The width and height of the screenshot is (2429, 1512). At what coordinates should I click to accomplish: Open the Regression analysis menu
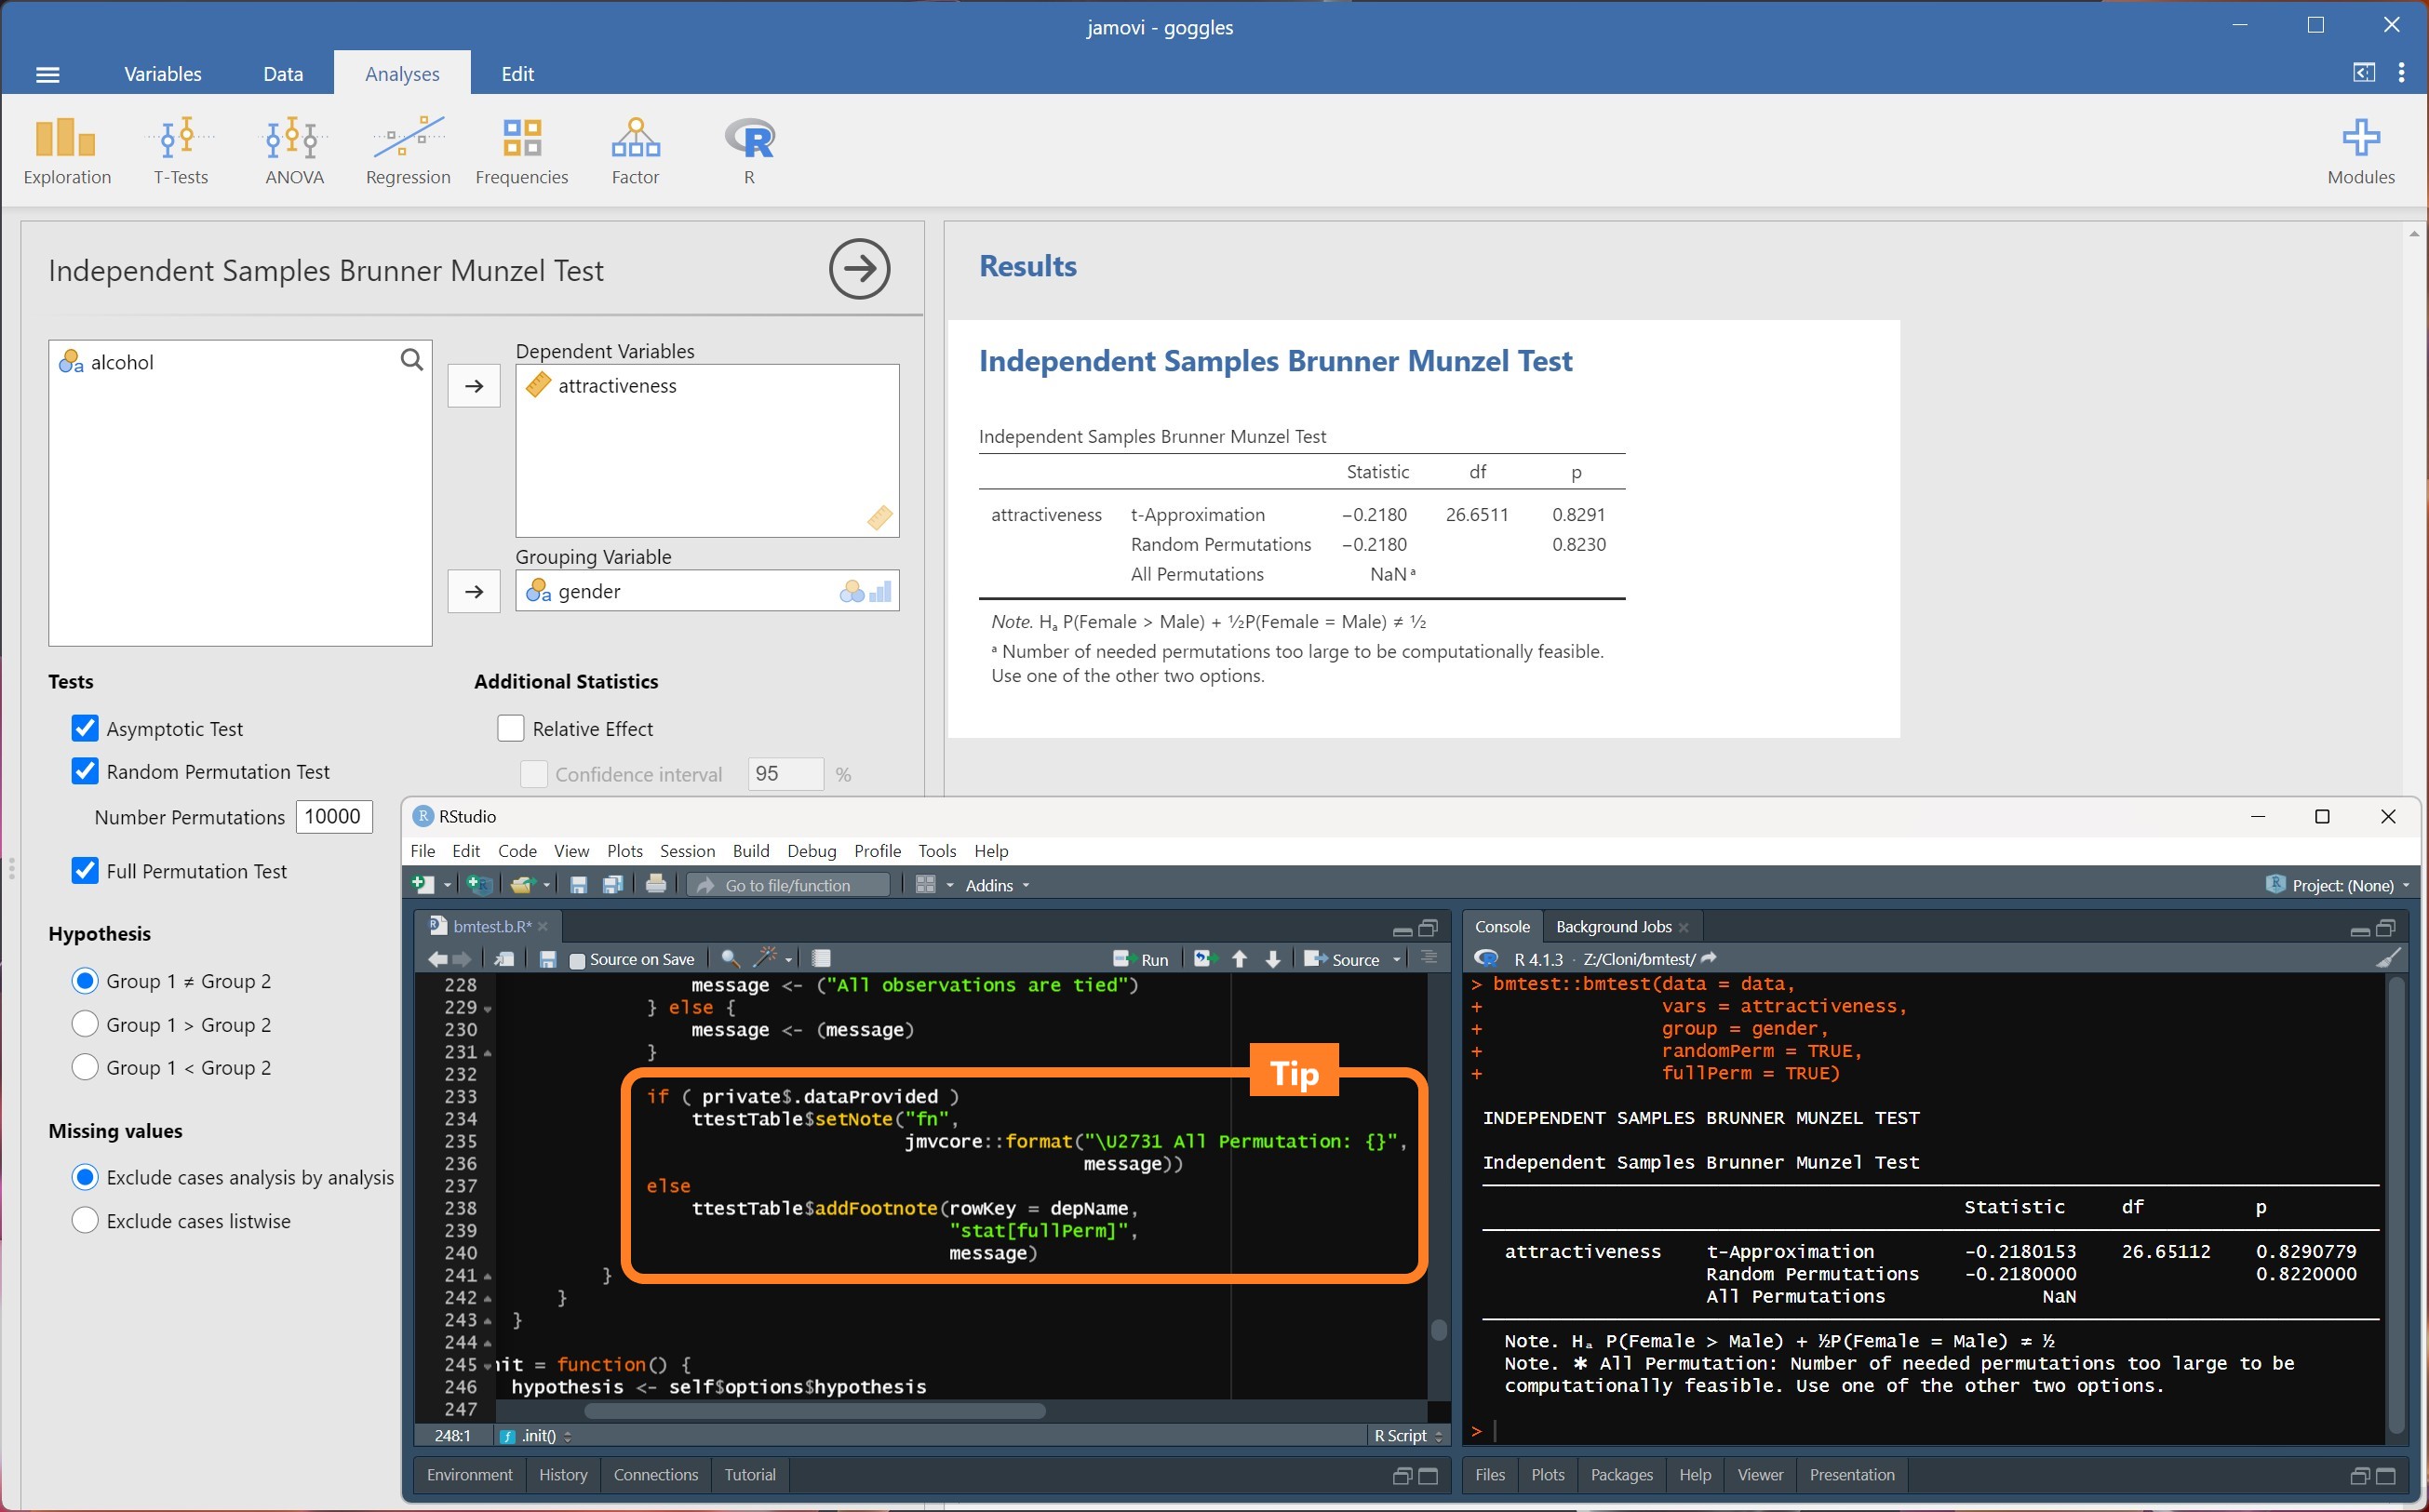coord(408,151)
